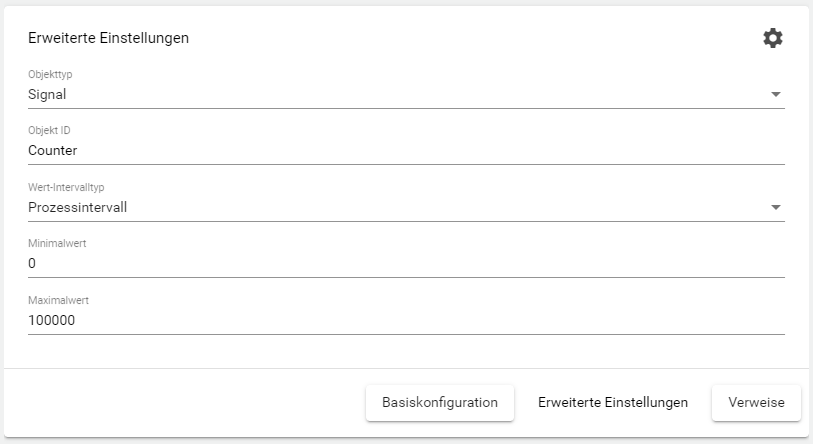
Task: Expand the Objekttyp dropdown arrow
Action: (776, 95)
